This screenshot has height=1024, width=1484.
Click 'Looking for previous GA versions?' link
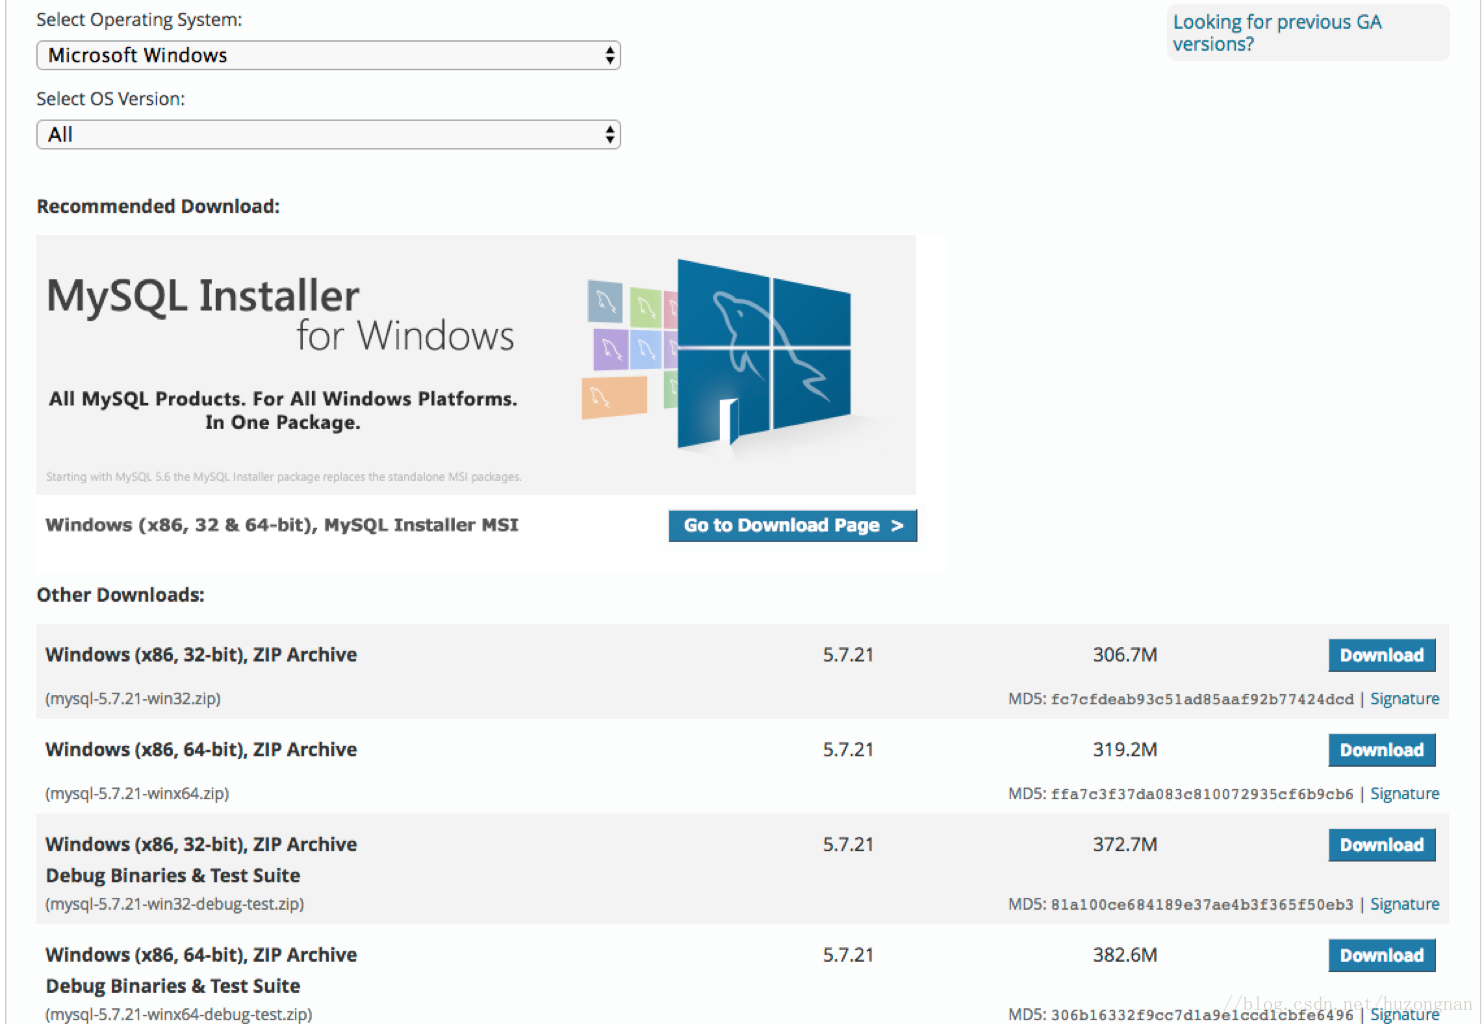tap(1277, 33)
